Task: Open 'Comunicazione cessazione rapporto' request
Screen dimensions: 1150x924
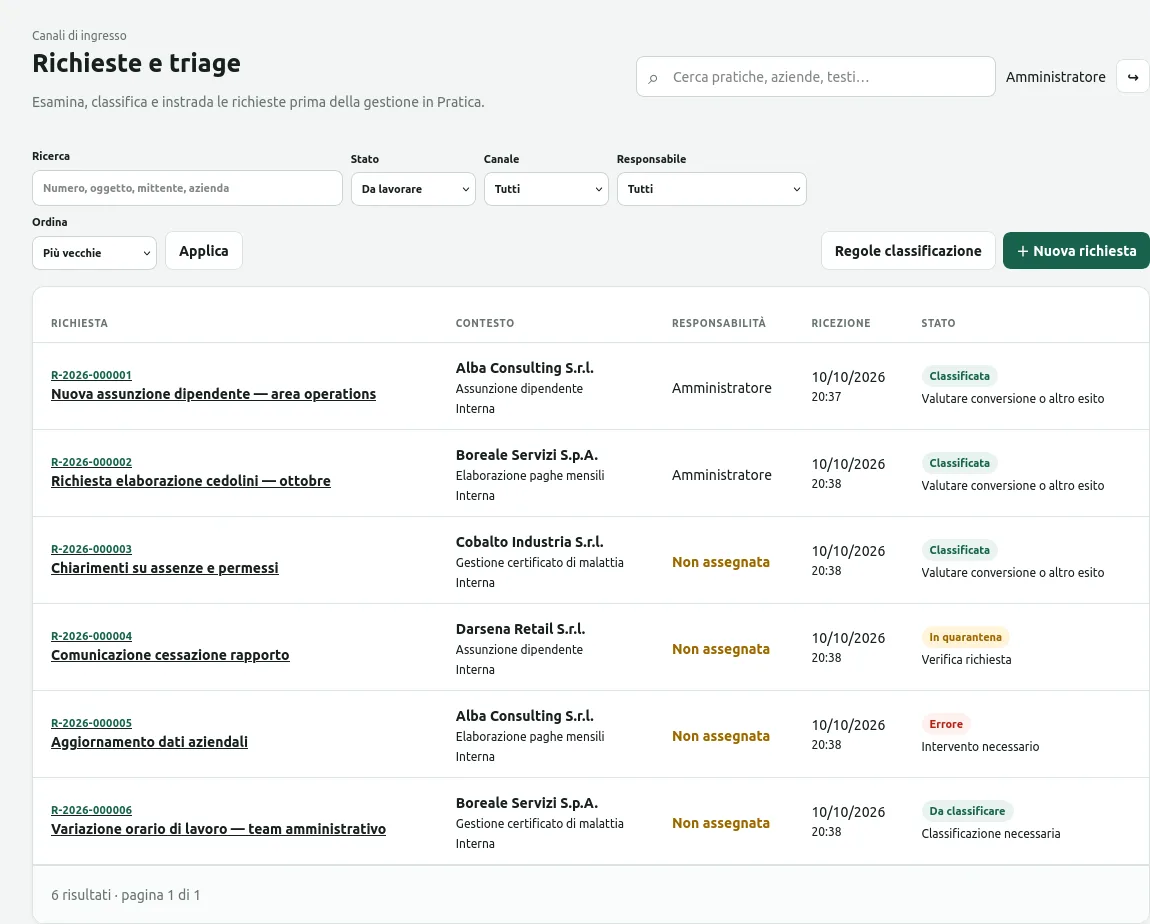Action: (170, 655)
